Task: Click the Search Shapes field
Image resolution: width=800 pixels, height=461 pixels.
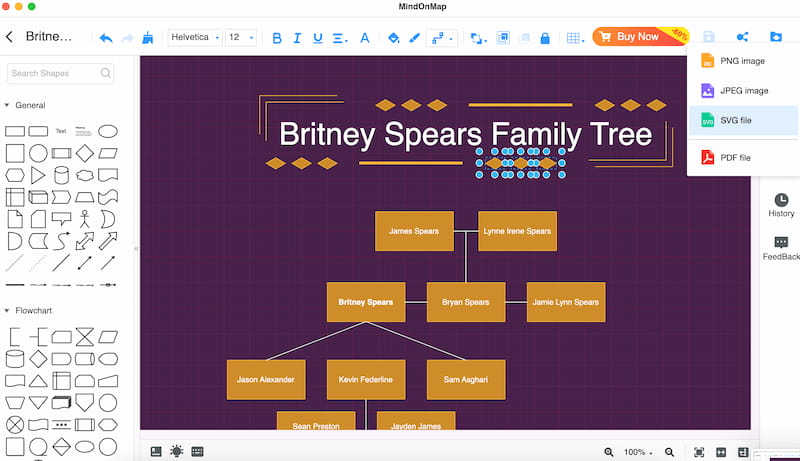Action: tap(60, 73)
